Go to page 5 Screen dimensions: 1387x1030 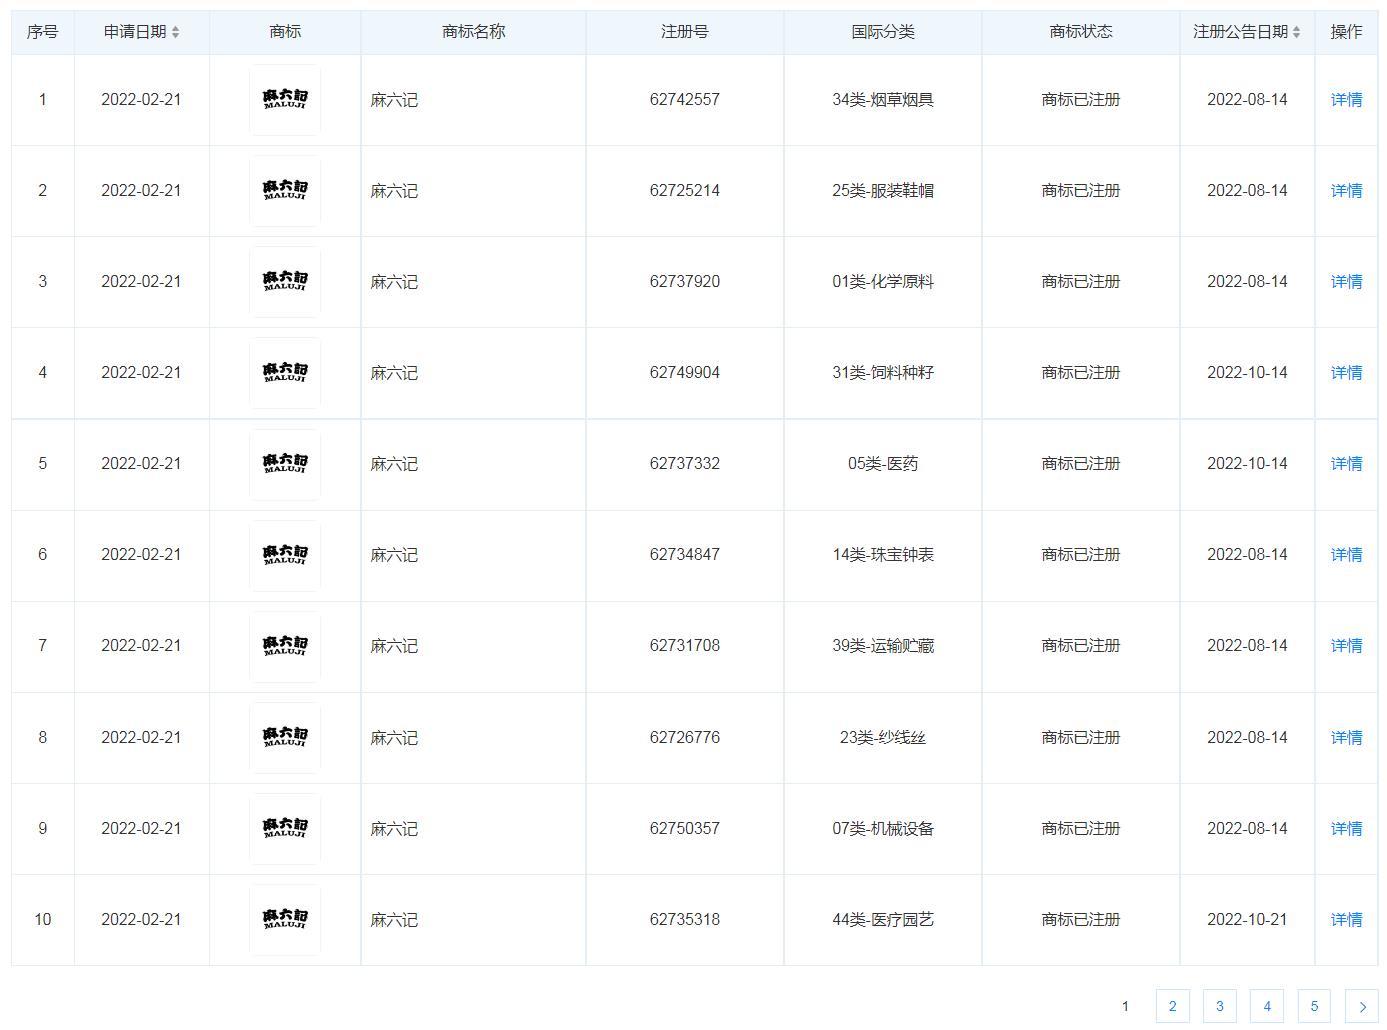coord(1314,1007)
